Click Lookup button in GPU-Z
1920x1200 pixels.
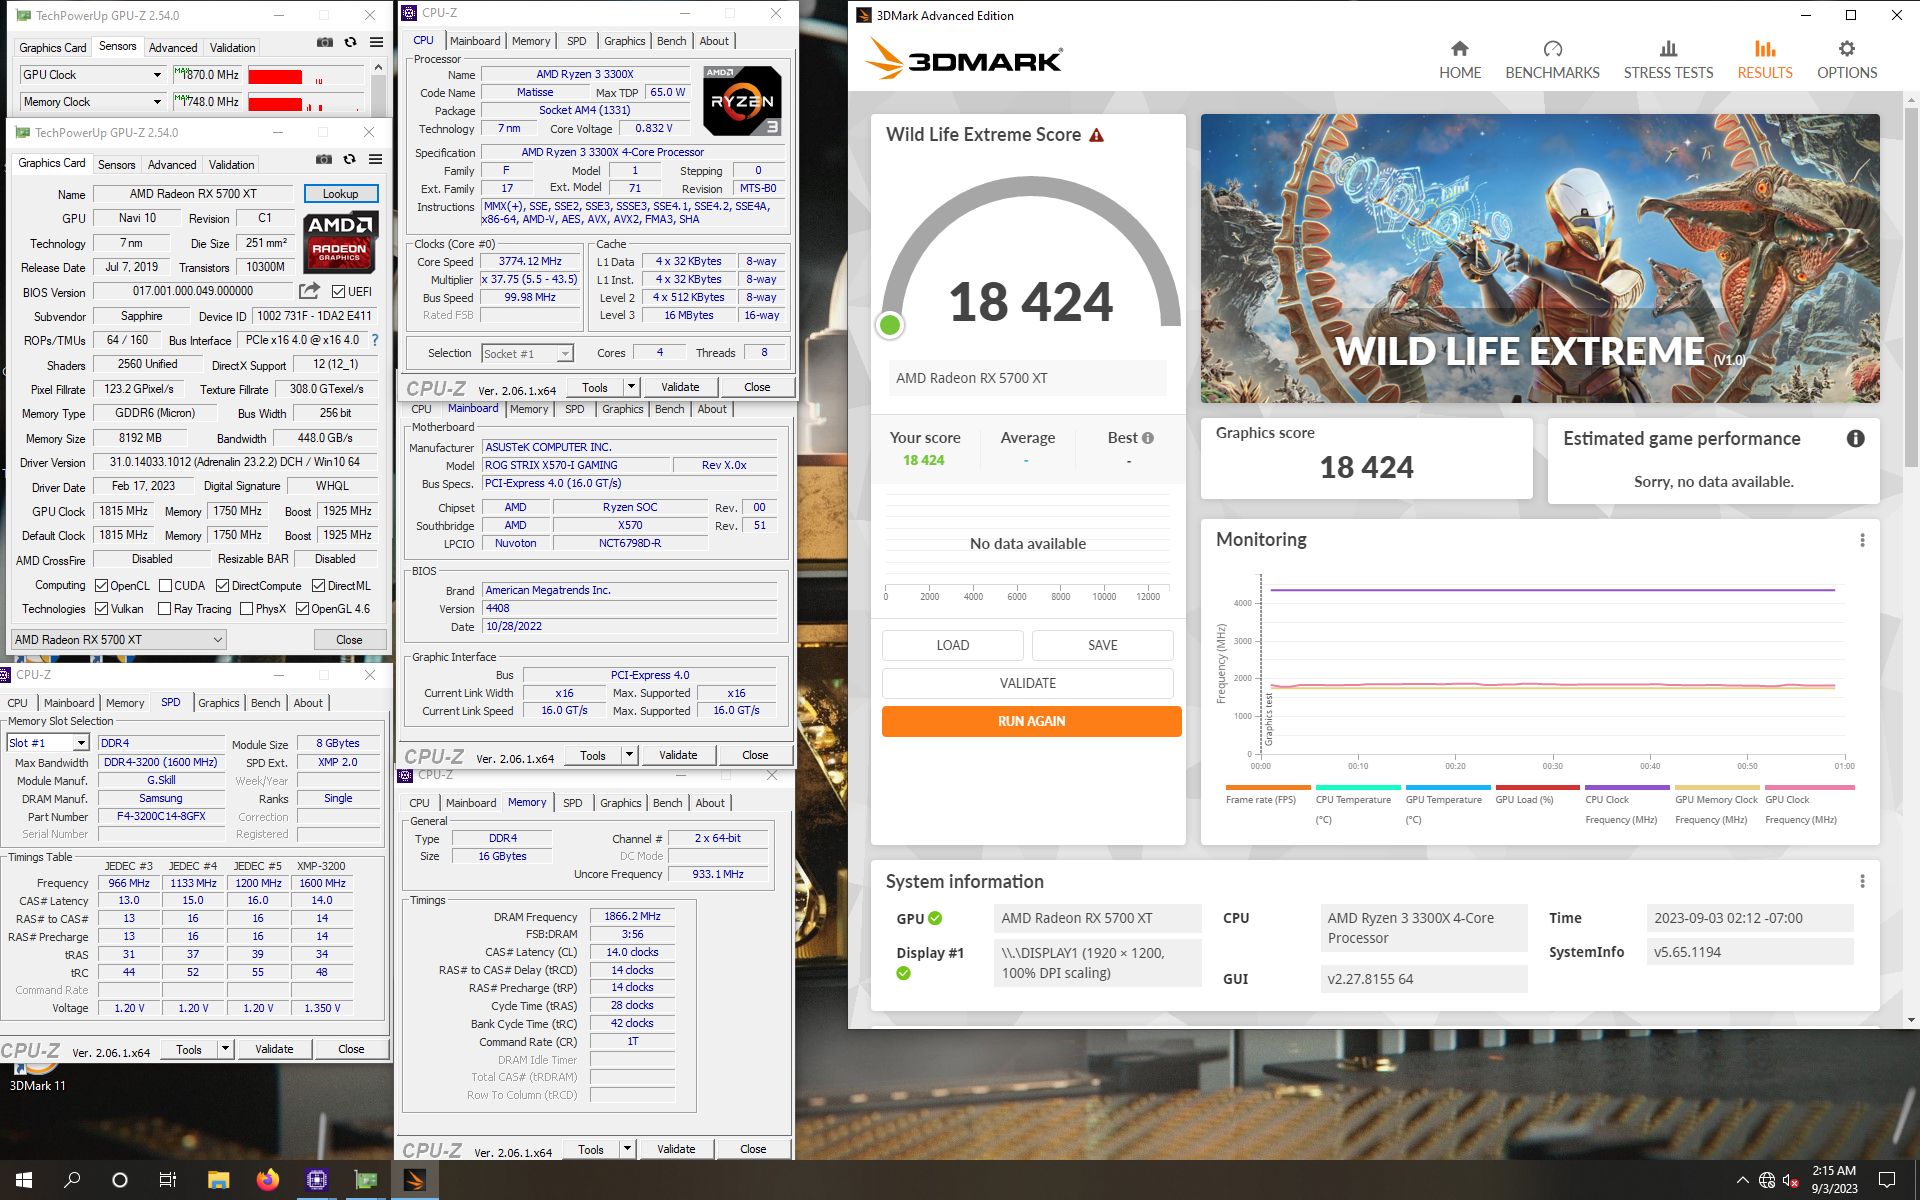coord(340,194)
